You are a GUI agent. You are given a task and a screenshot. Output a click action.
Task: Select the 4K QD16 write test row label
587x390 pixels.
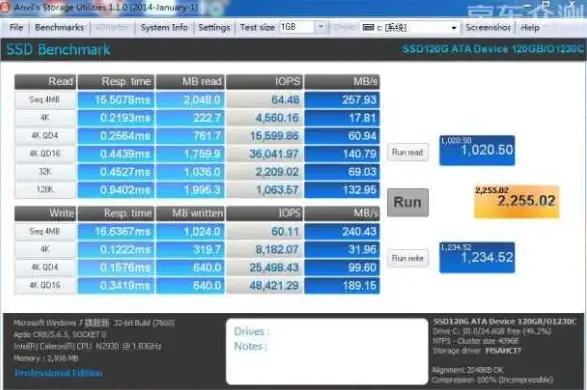click(x=45, y=285)
